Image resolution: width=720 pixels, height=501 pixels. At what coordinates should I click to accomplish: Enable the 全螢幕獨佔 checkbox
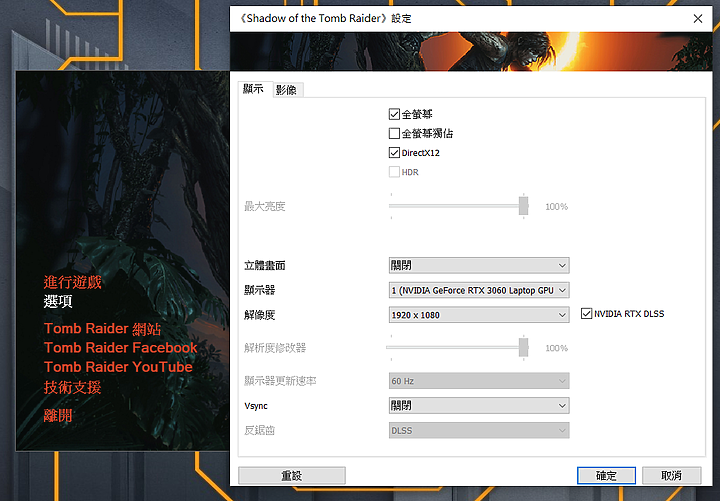[394, 133]
